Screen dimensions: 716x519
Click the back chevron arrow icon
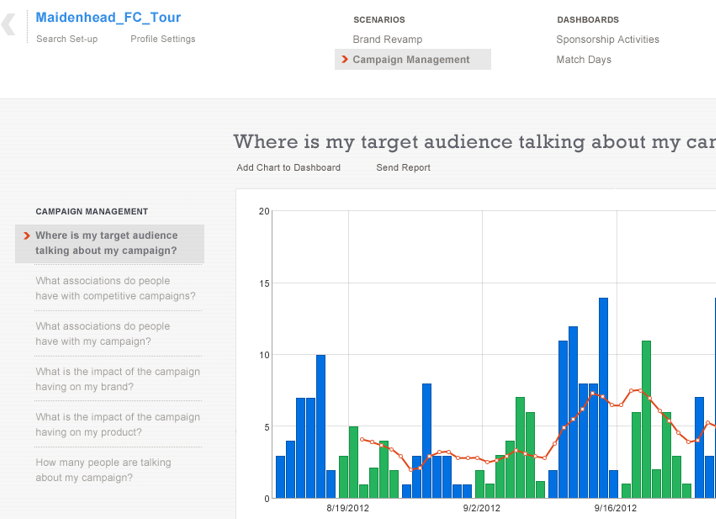click(8, 25)
